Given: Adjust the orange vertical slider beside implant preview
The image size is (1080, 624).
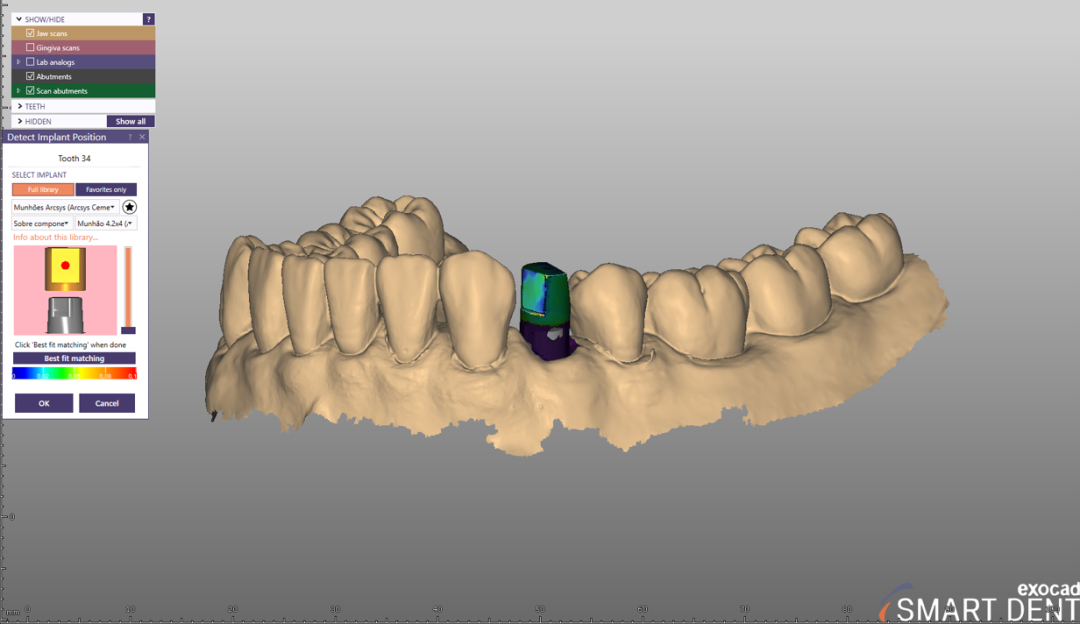Looking at the screenshot, I should [128, 290].
